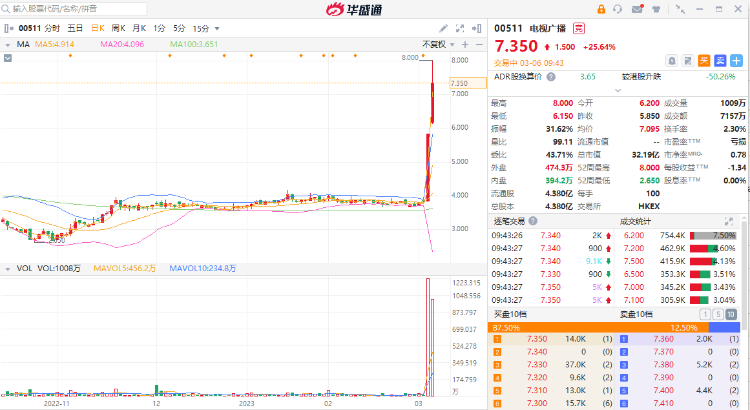
Task: Click the stock note icon
Action: click(x=688, y=61)
